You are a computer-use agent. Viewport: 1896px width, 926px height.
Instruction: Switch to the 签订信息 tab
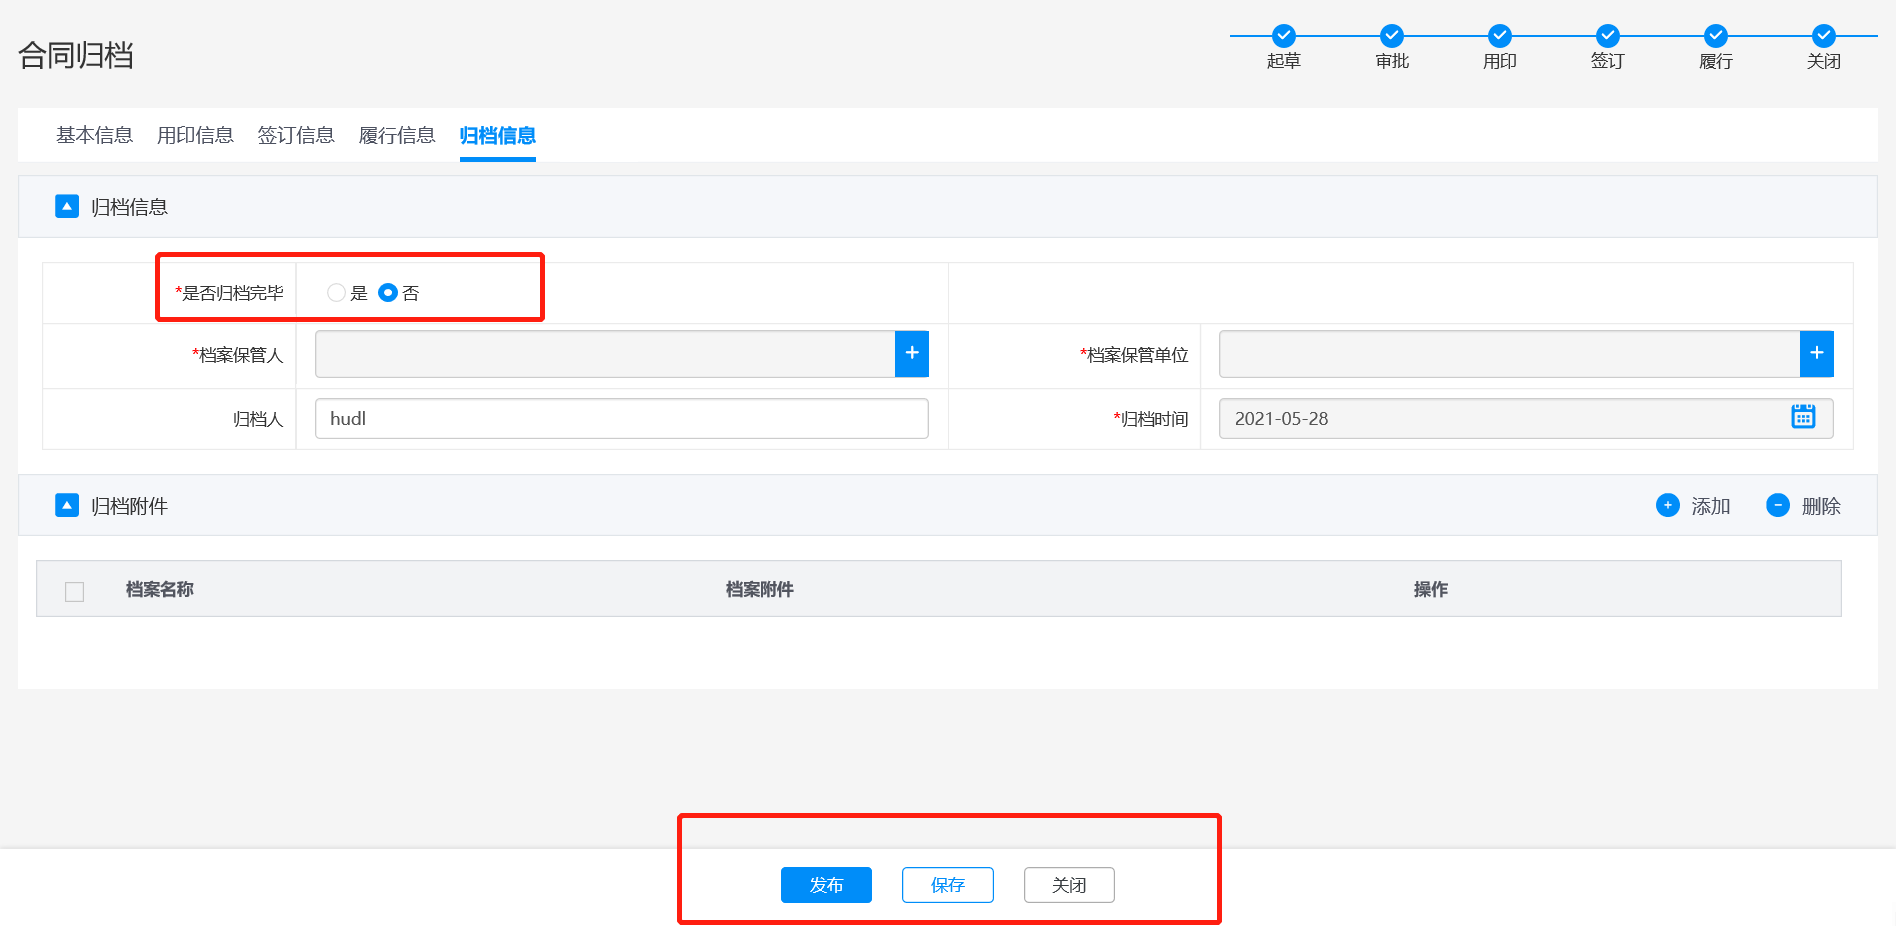pos(295,135)
